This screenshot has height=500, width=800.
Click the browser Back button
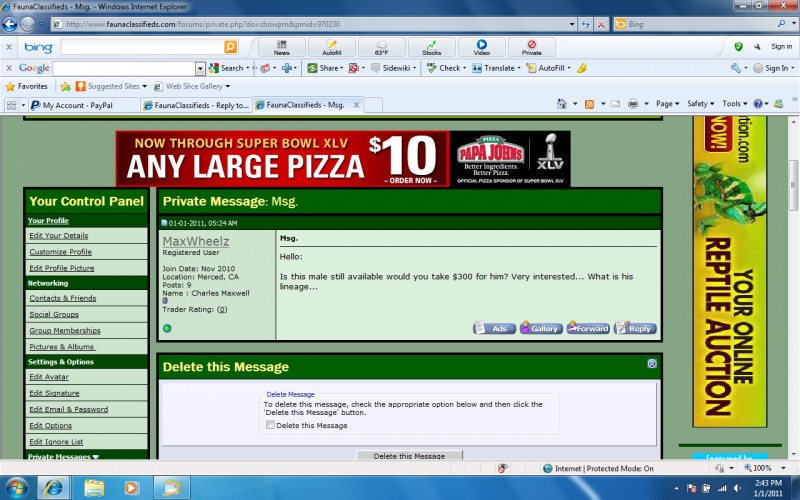(10, 24)
